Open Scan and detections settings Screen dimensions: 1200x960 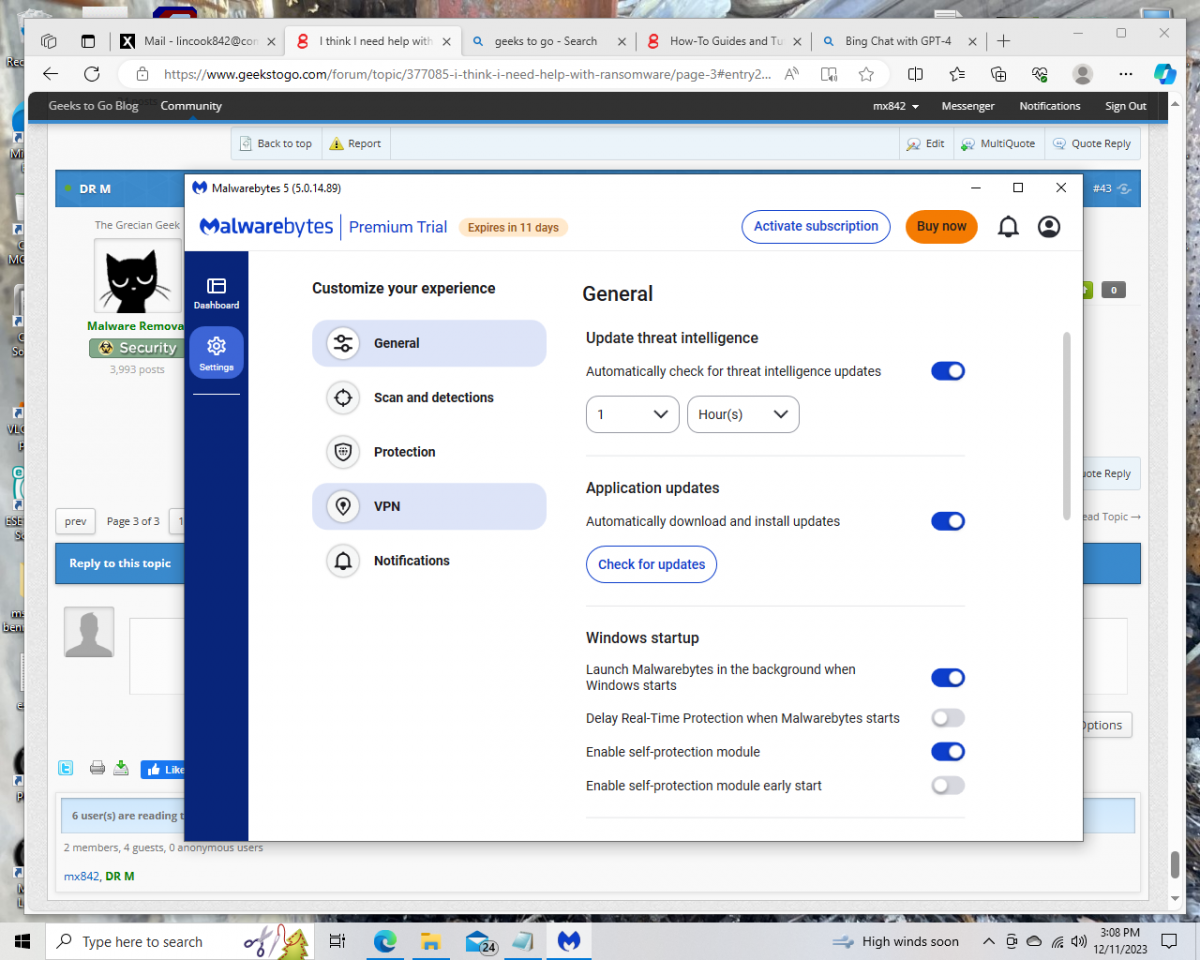point(429,398)
